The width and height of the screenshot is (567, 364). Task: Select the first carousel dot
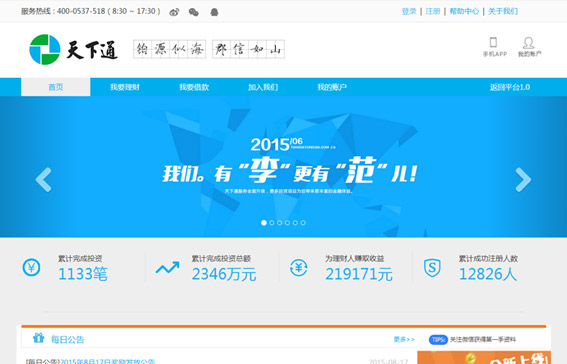pos(264,223)
